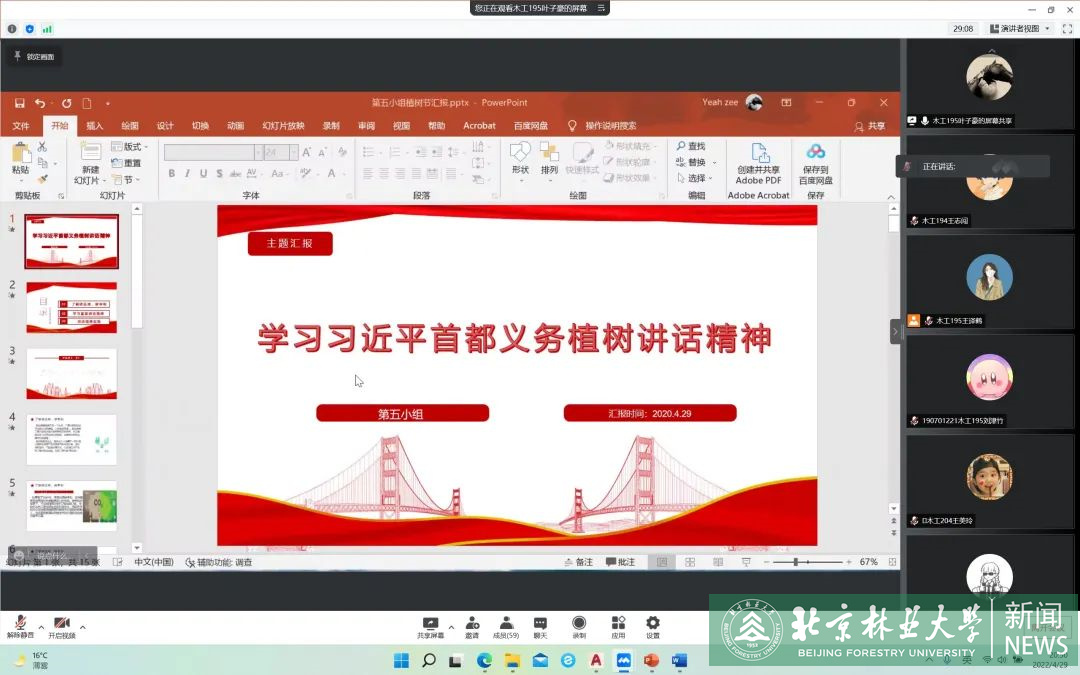Click 保存到百度网盘 cloud icon

tap(816, 153)
